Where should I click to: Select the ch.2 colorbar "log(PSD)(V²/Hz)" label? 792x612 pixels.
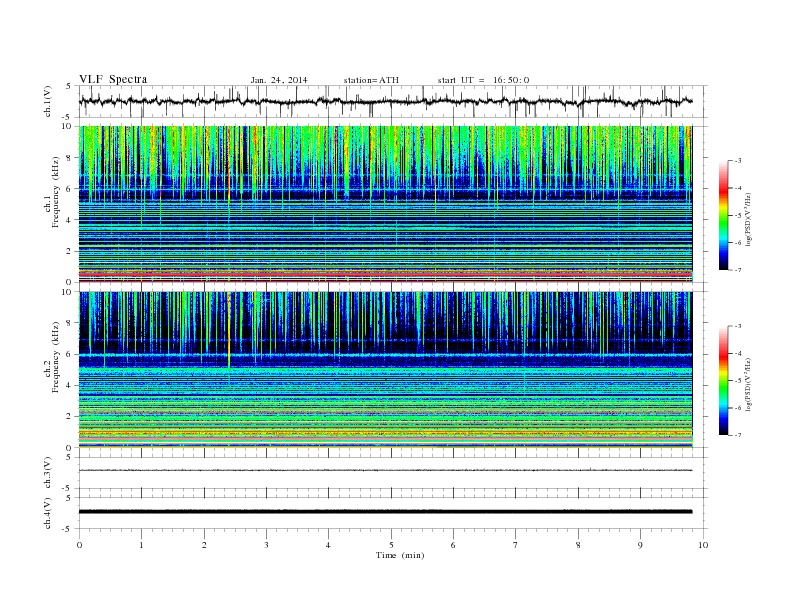click(x=749, y=384)
